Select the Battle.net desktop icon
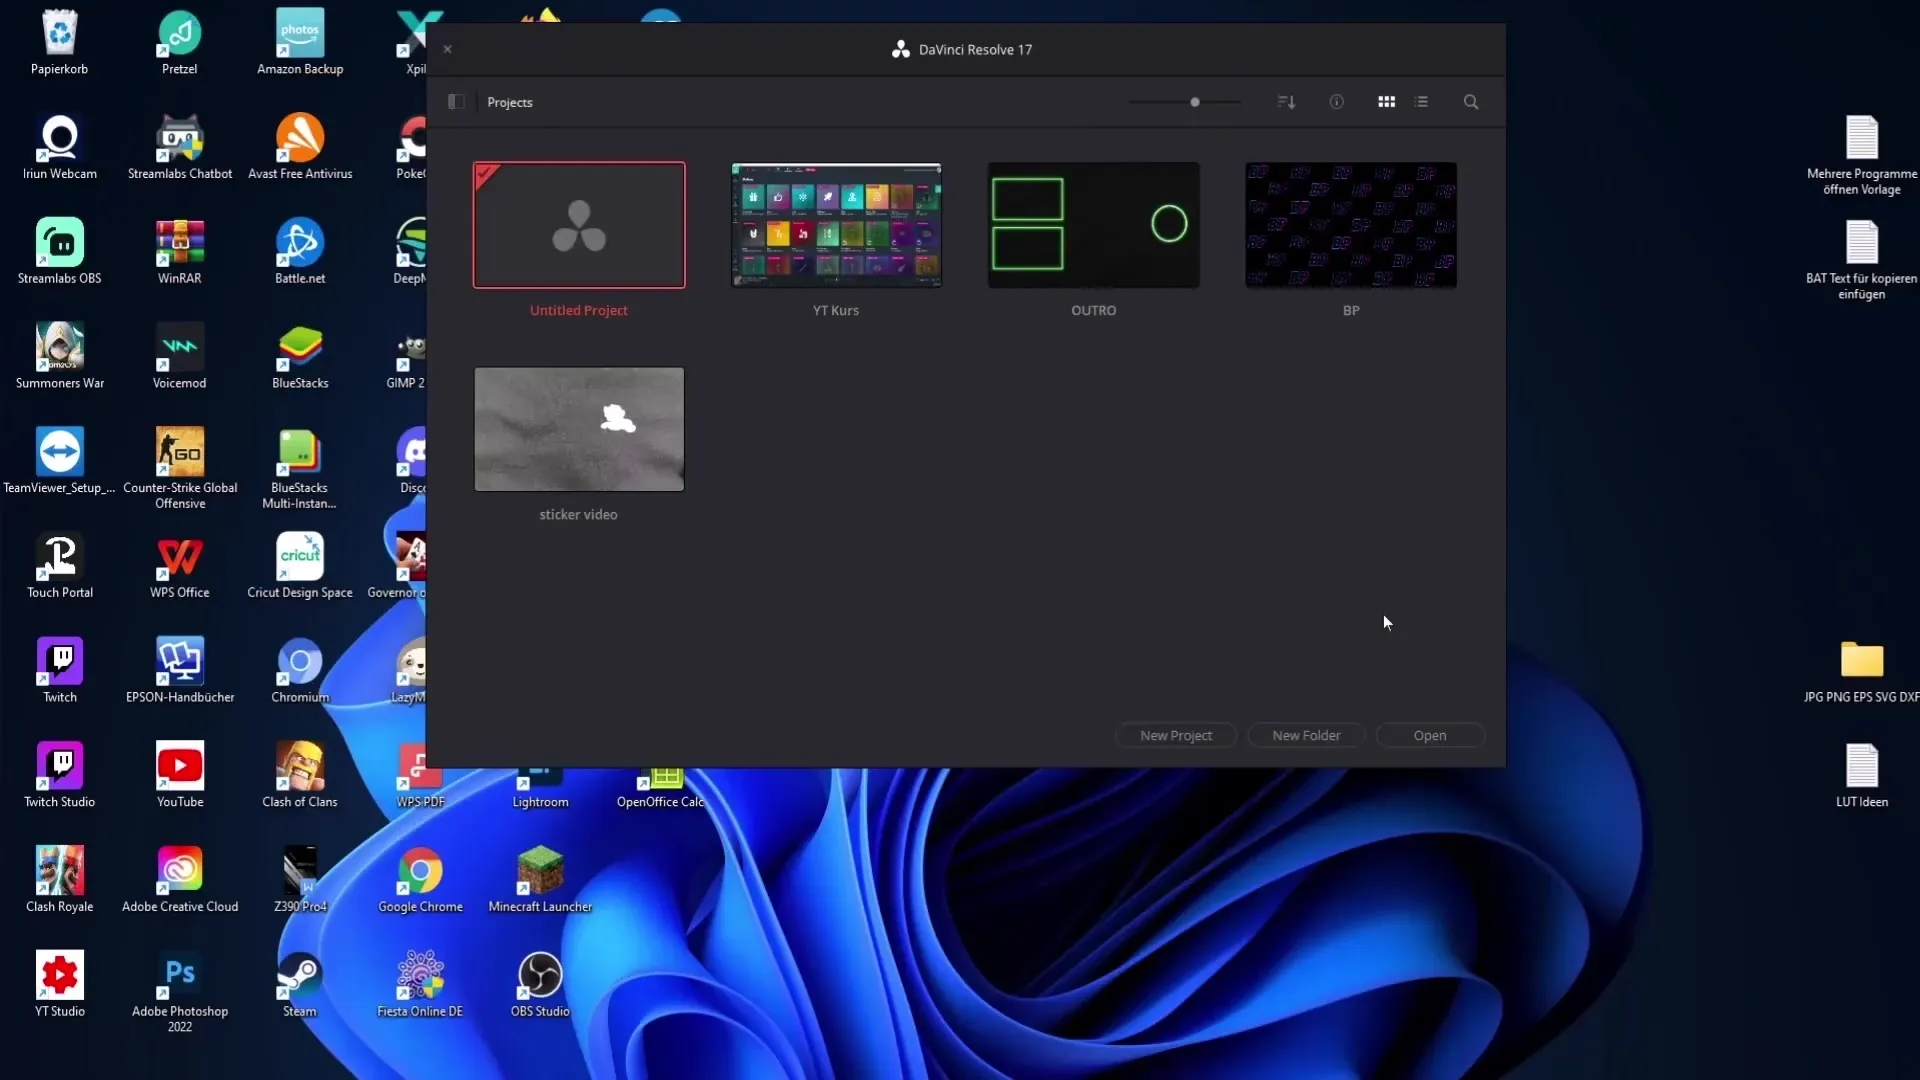The width and height of the screenshot is (1920, 1080). point(300,252)
